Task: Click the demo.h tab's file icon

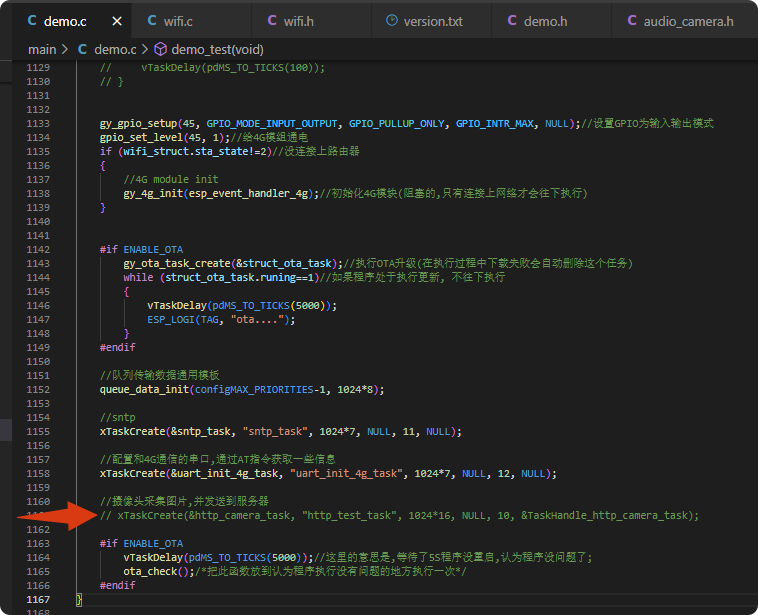Action: coord(512,20)
